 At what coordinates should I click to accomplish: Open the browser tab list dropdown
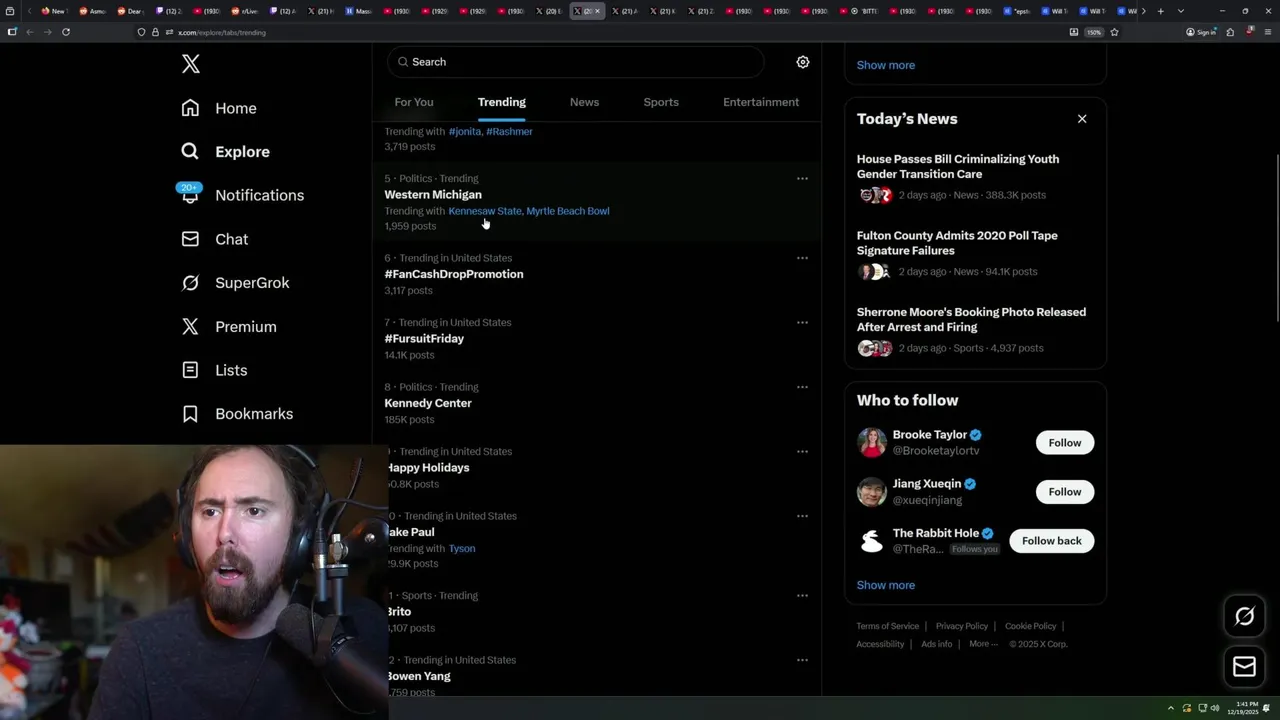[1181, 11]
